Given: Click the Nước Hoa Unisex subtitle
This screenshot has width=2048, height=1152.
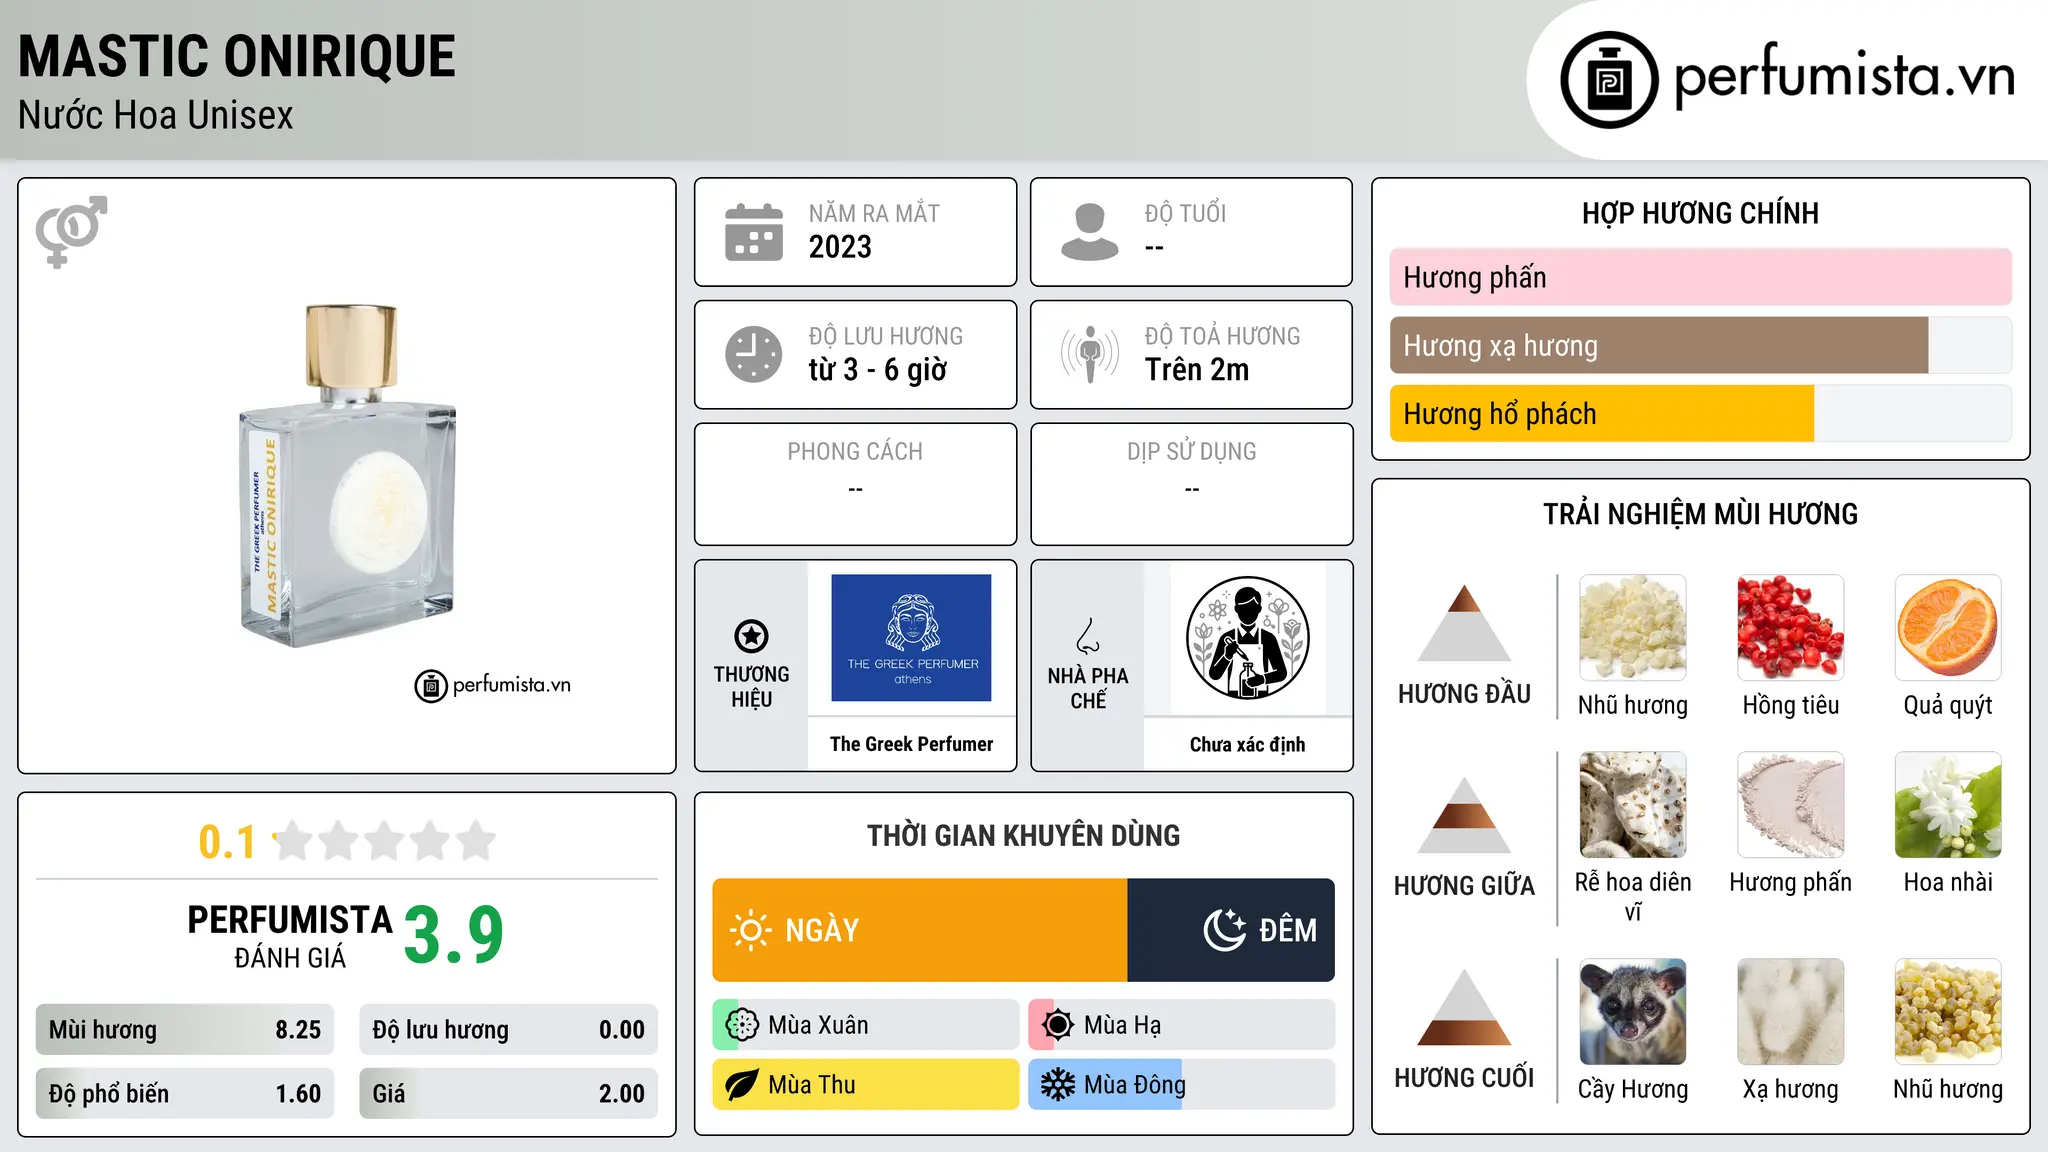Looking at the screenshot, I should coord(156,116).
